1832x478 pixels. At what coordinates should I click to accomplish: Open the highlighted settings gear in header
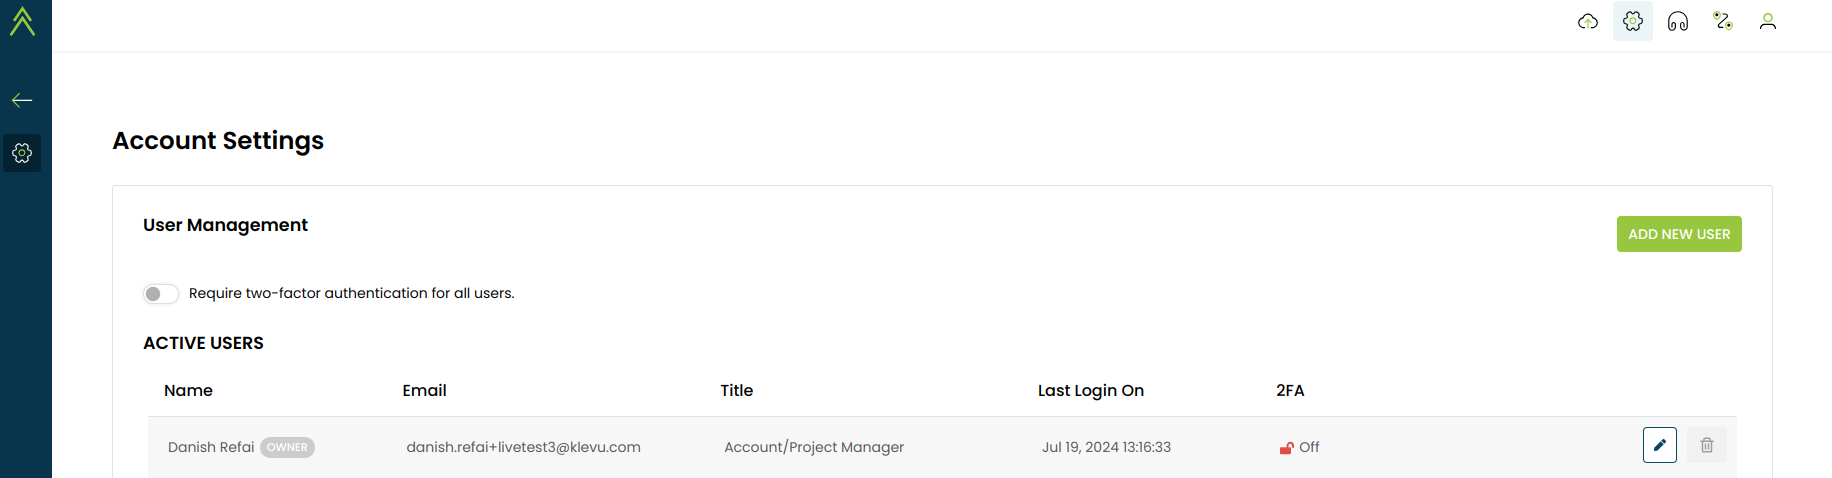(1633, 21)
